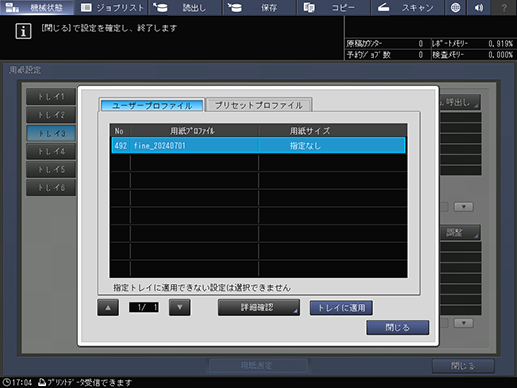Click the upper background dropdown arrow
517x388 pixels.
coord(463,207)
